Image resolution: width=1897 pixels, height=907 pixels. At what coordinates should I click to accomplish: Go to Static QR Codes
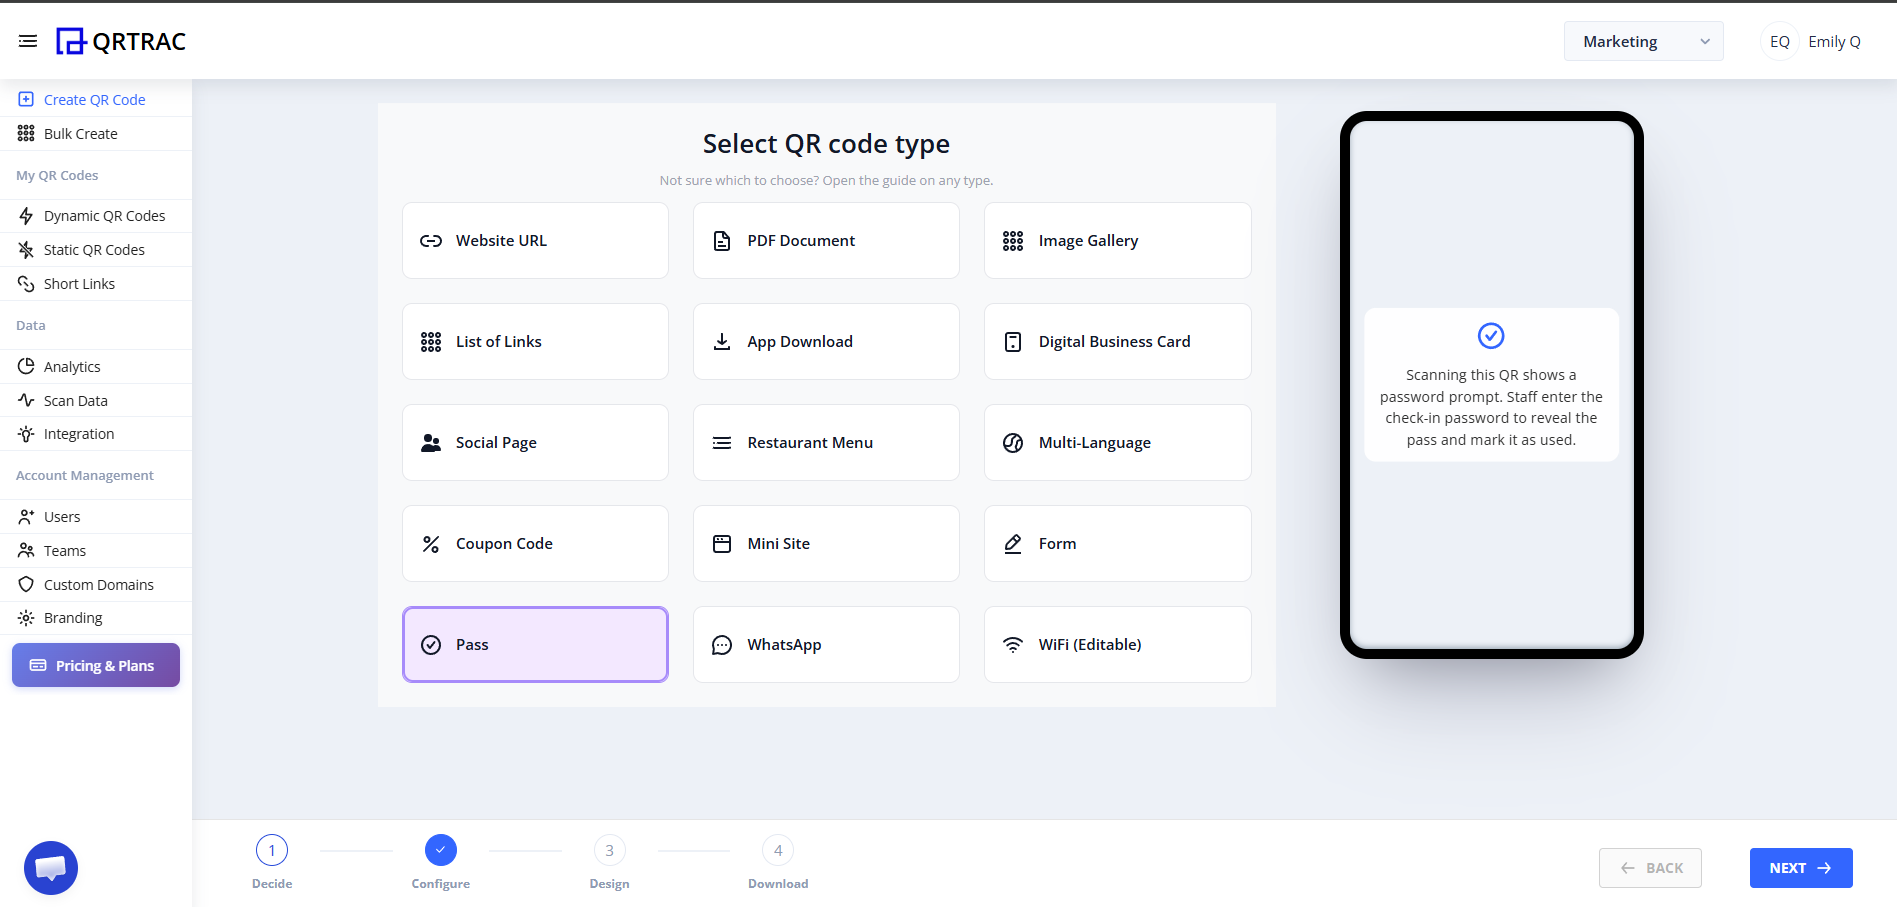pyautogui.click(x=96, y=250)
